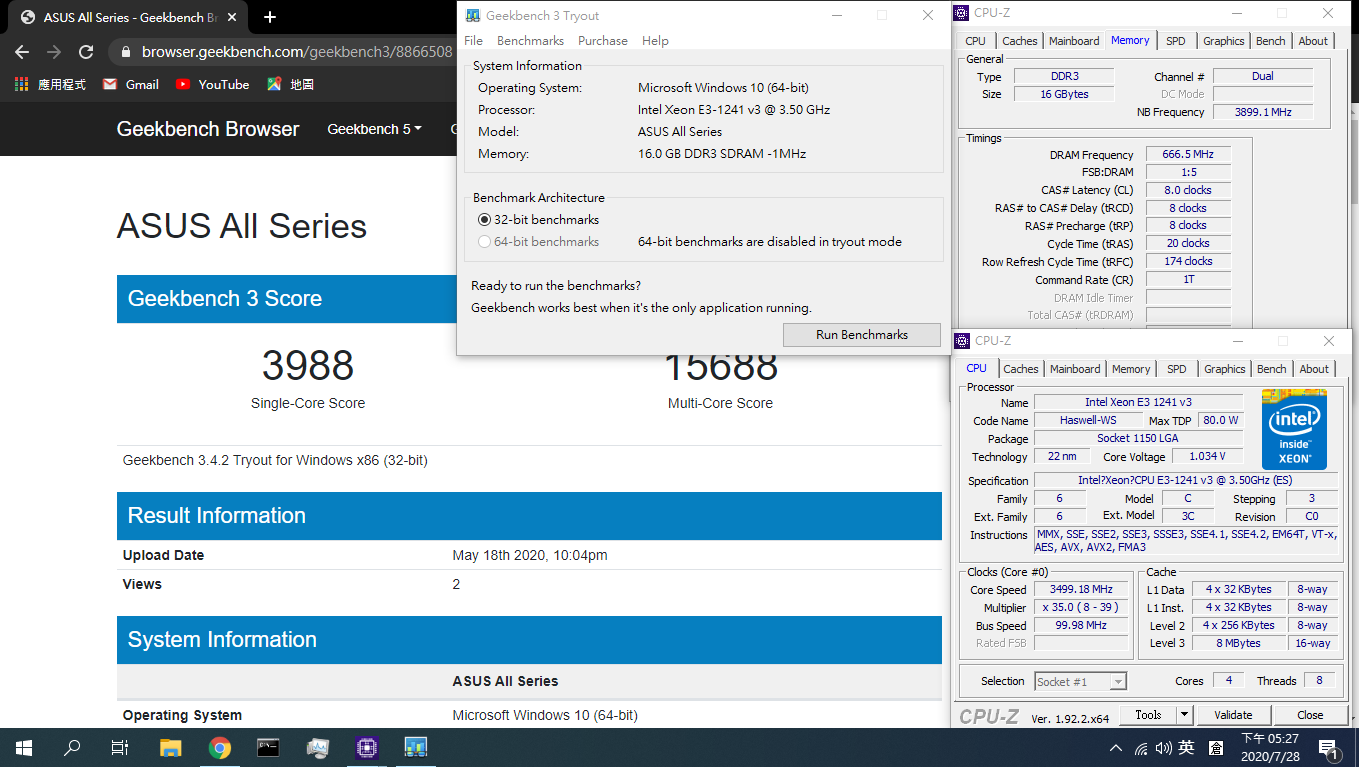The height and width of the screenshot is (767, 1359).
Task: Click upload date May 18th 2020, 10:04pm
Action: 530,555
